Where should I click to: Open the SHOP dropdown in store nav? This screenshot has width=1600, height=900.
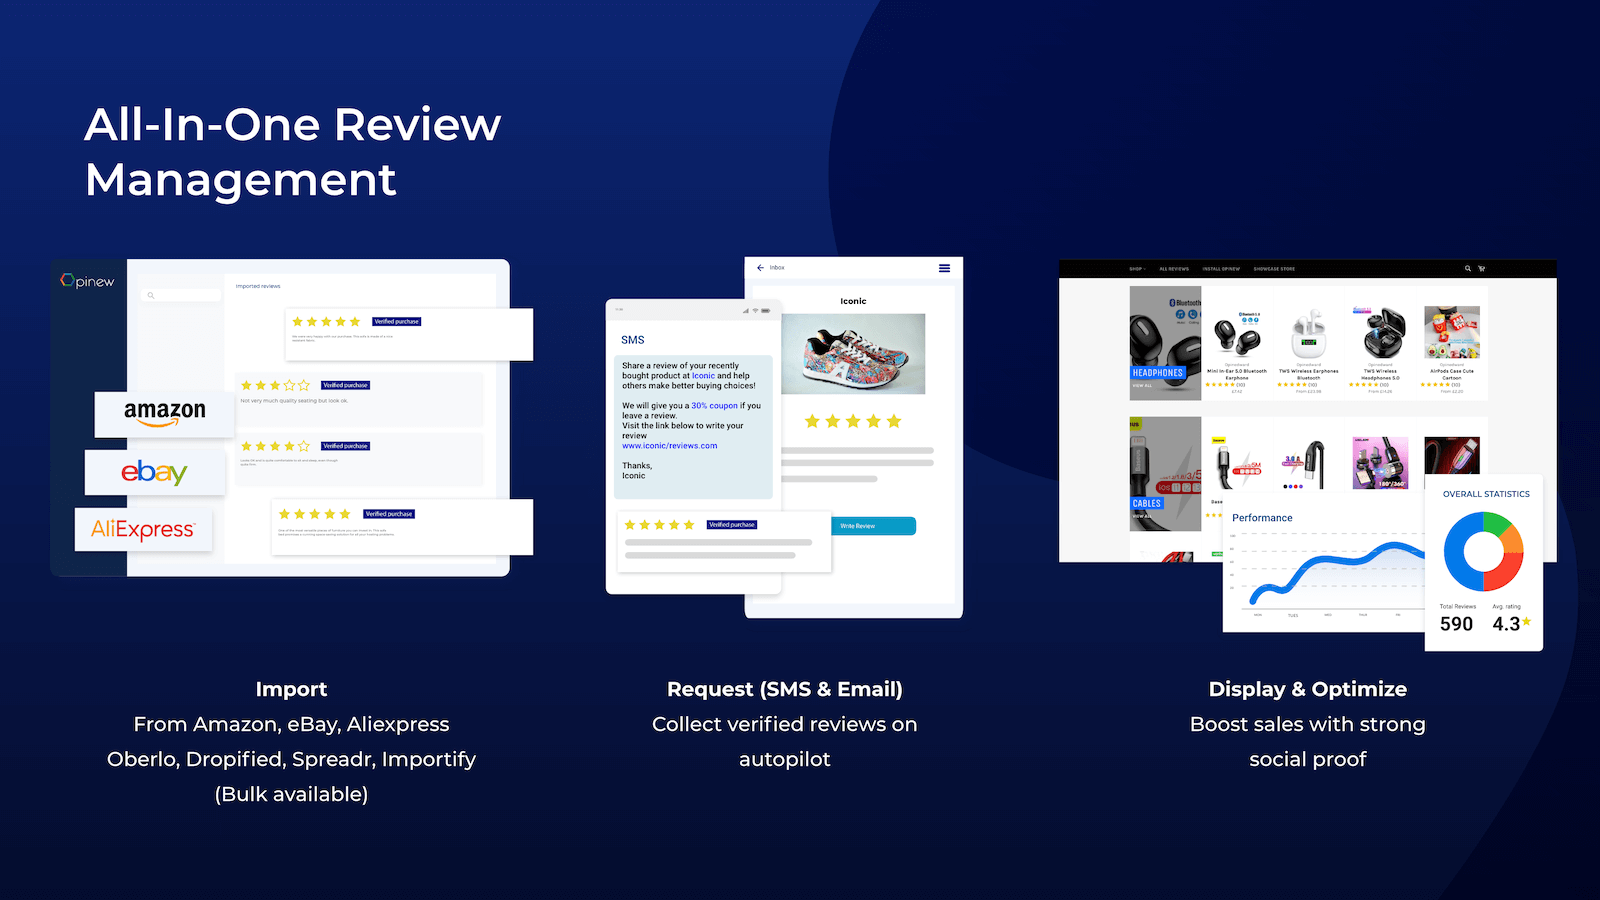click(x=1137, y=269)
